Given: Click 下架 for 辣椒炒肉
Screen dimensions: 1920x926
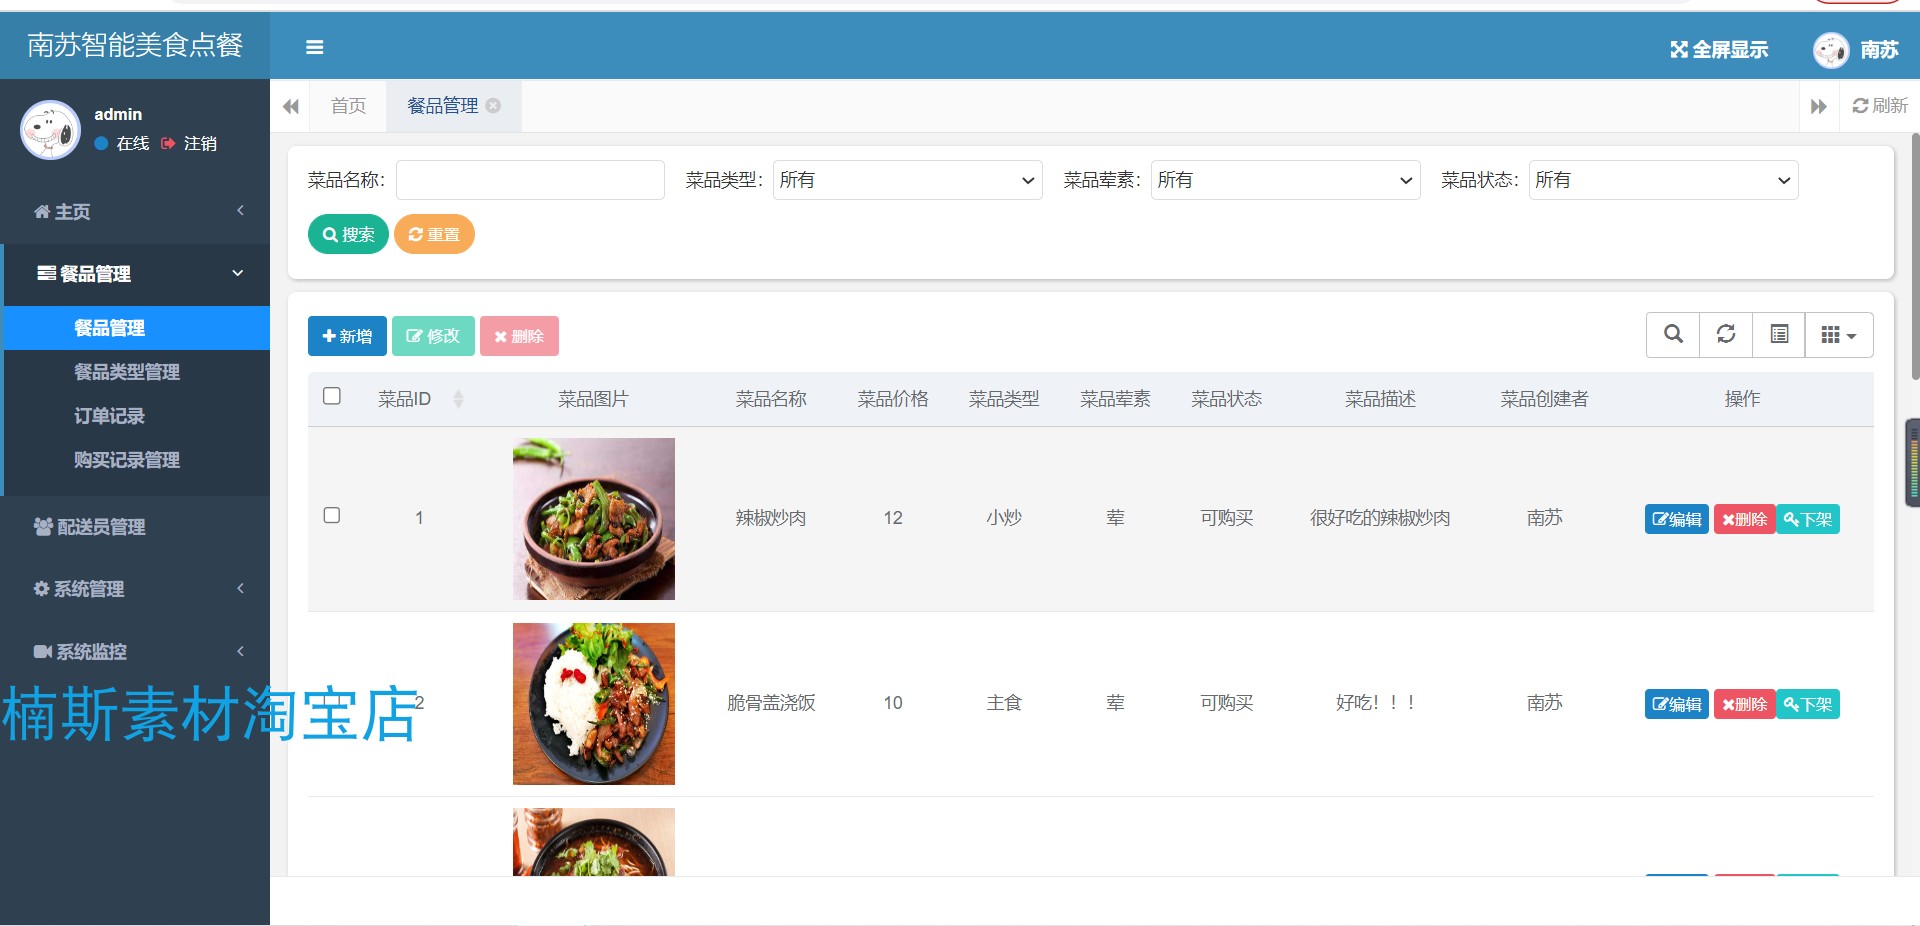Looking at the screenshot, I should 1808,519.
